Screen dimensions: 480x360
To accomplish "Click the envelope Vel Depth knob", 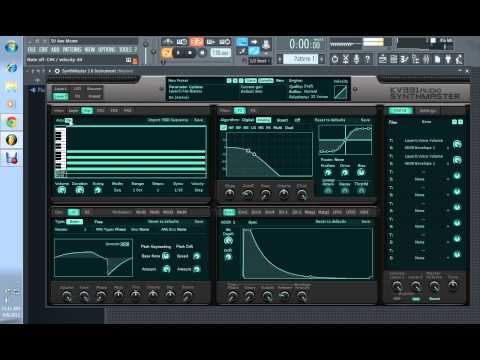I will (x=228, y=240).
